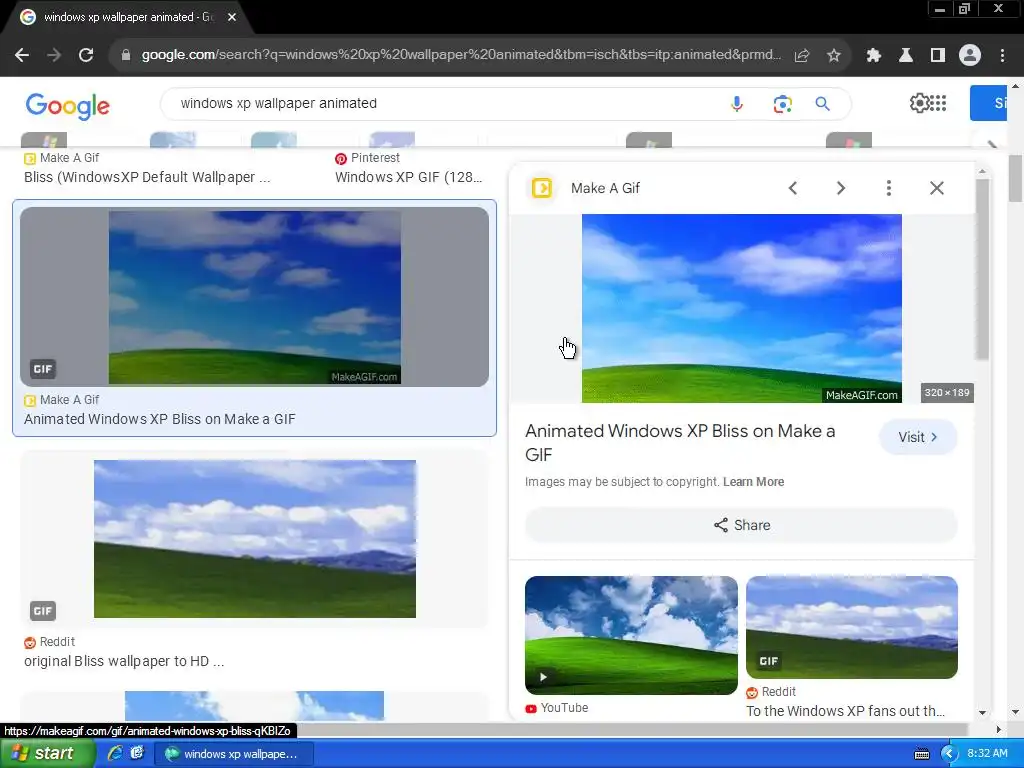1024x768 pixels.
Task: Open the large Bliss preview image
Action: pyautogui.click(x=741, y=308)
